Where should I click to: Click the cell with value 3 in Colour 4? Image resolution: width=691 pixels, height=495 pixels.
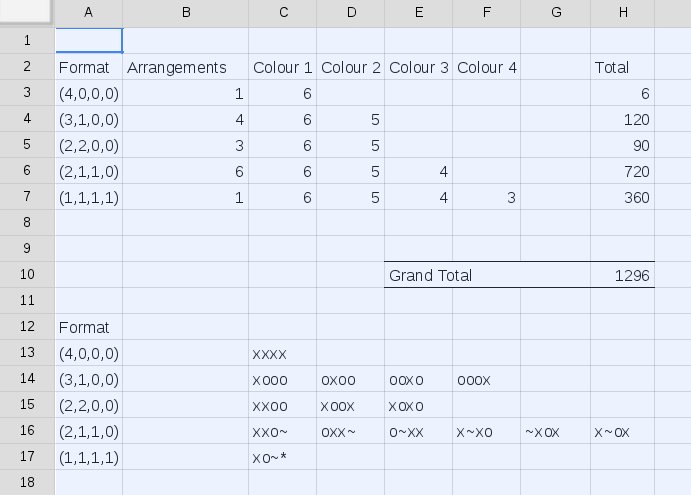click(x=487, y=197)
